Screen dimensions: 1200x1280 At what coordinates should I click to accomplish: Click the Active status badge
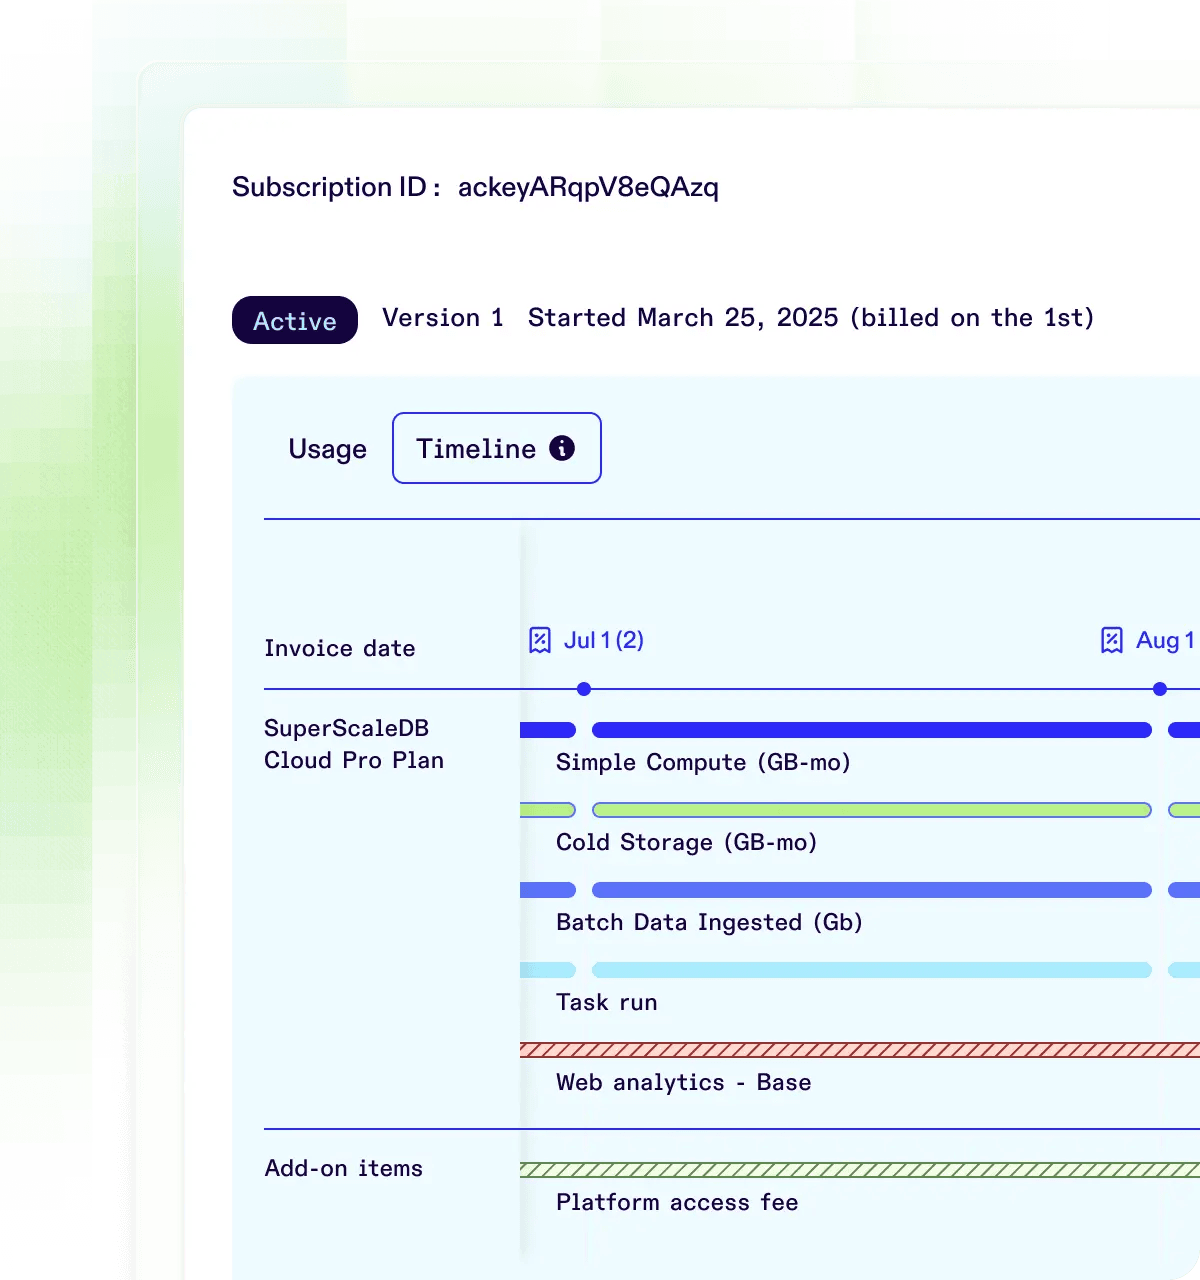pos(295,320)
